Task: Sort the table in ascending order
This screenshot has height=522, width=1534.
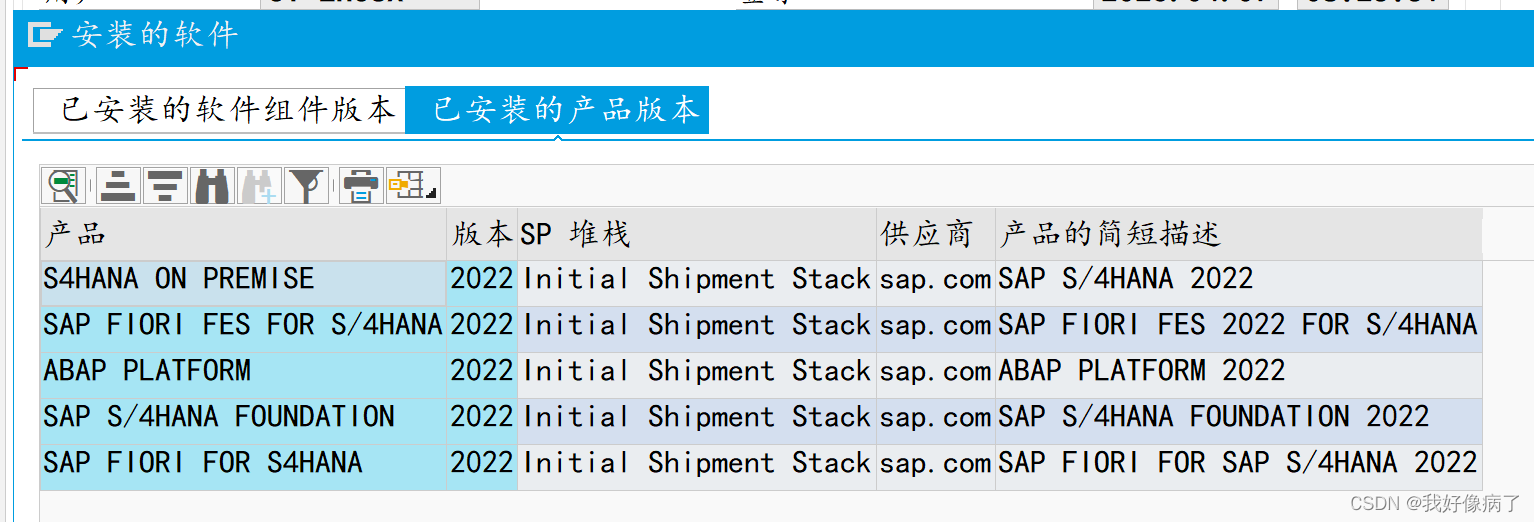Action: pos(118,186)
